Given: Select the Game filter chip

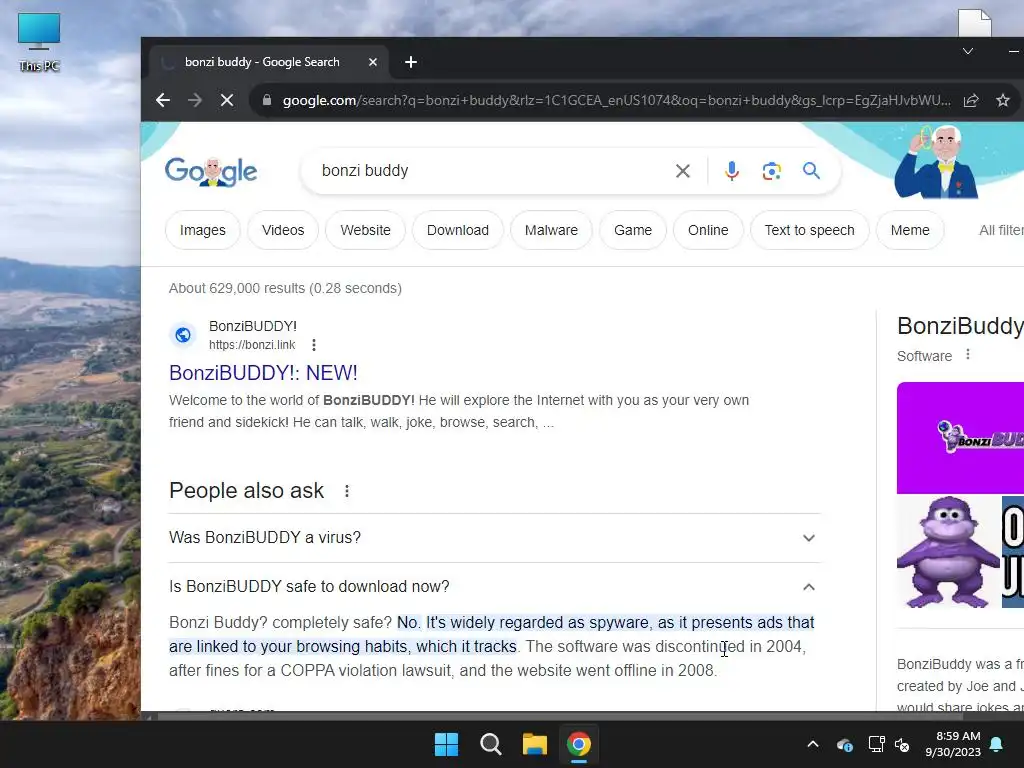Looking at the screenshot, I should 633,230.
